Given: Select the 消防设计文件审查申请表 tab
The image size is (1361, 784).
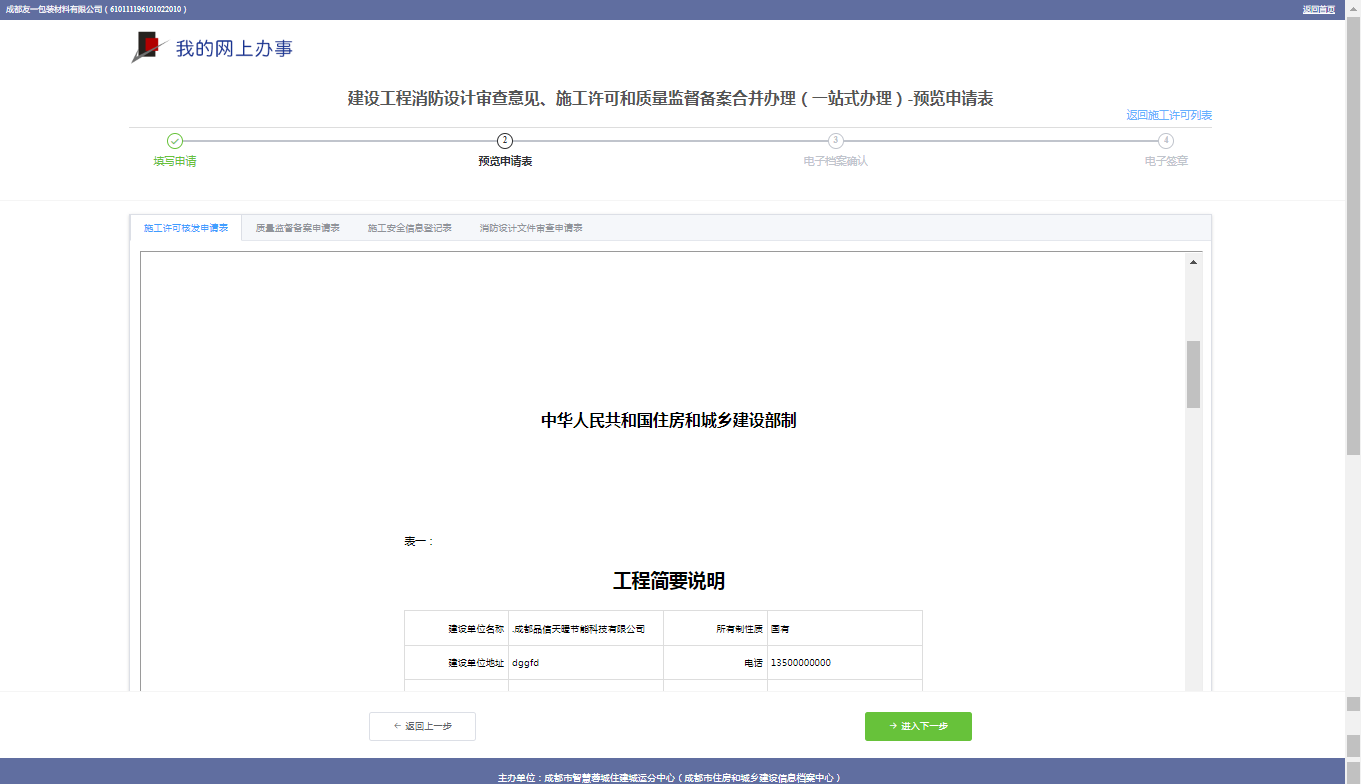Looking at the screenshot, I should point(531,227).
